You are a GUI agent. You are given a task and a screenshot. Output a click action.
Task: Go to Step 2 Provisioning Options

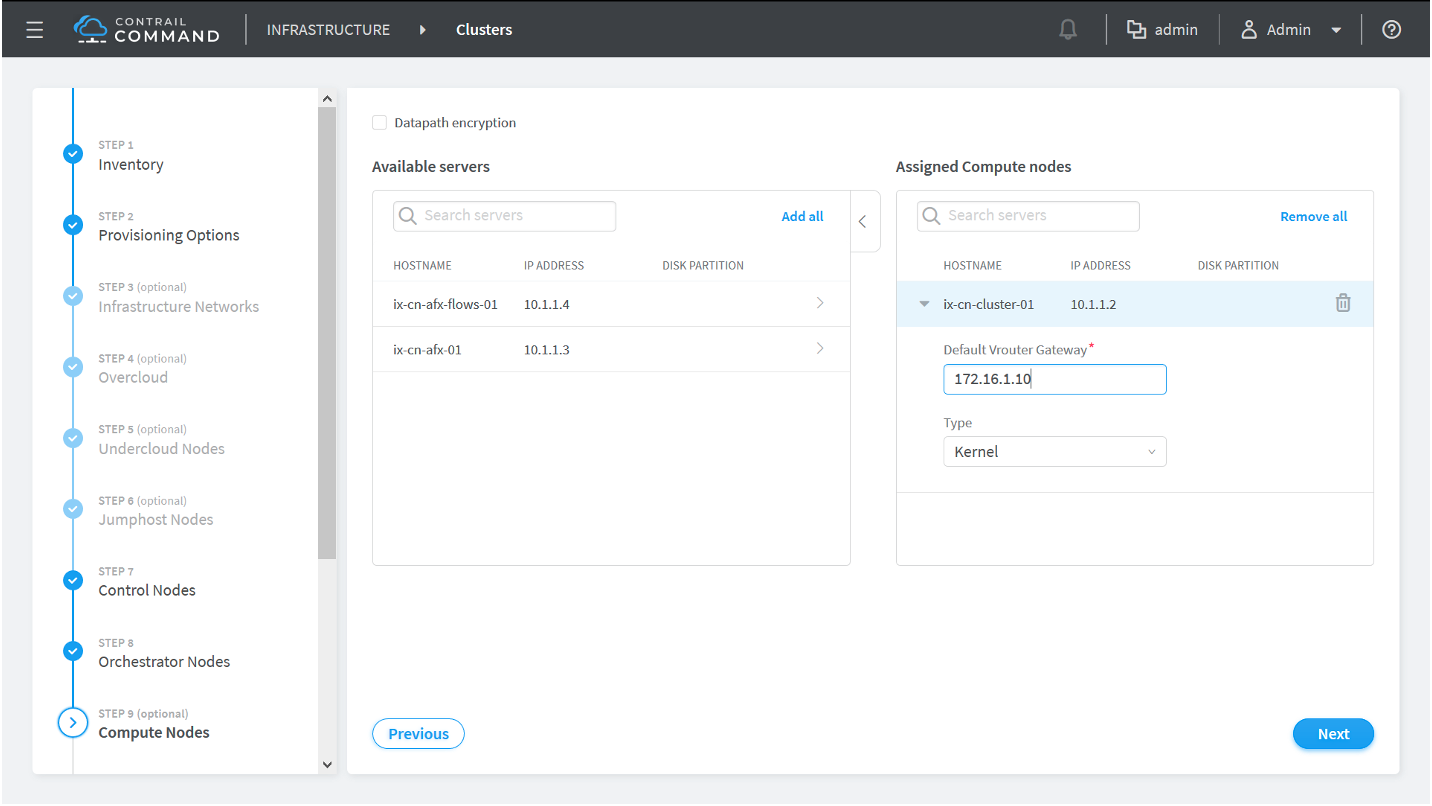pos(168,235)
